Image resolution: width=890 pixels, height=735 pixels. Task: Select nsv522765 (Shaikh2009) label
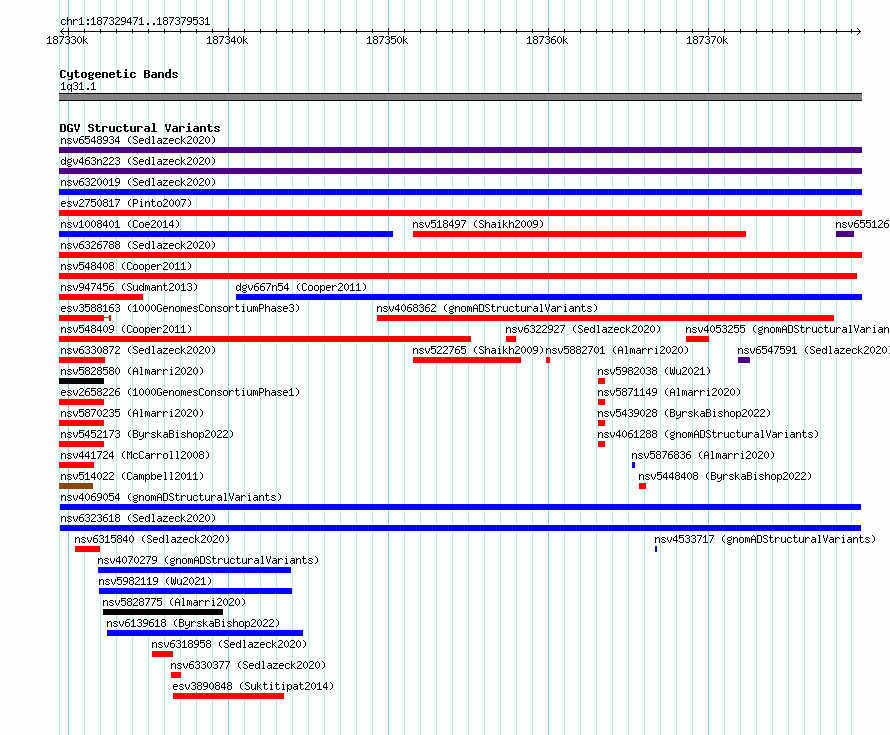pos(478,350)
